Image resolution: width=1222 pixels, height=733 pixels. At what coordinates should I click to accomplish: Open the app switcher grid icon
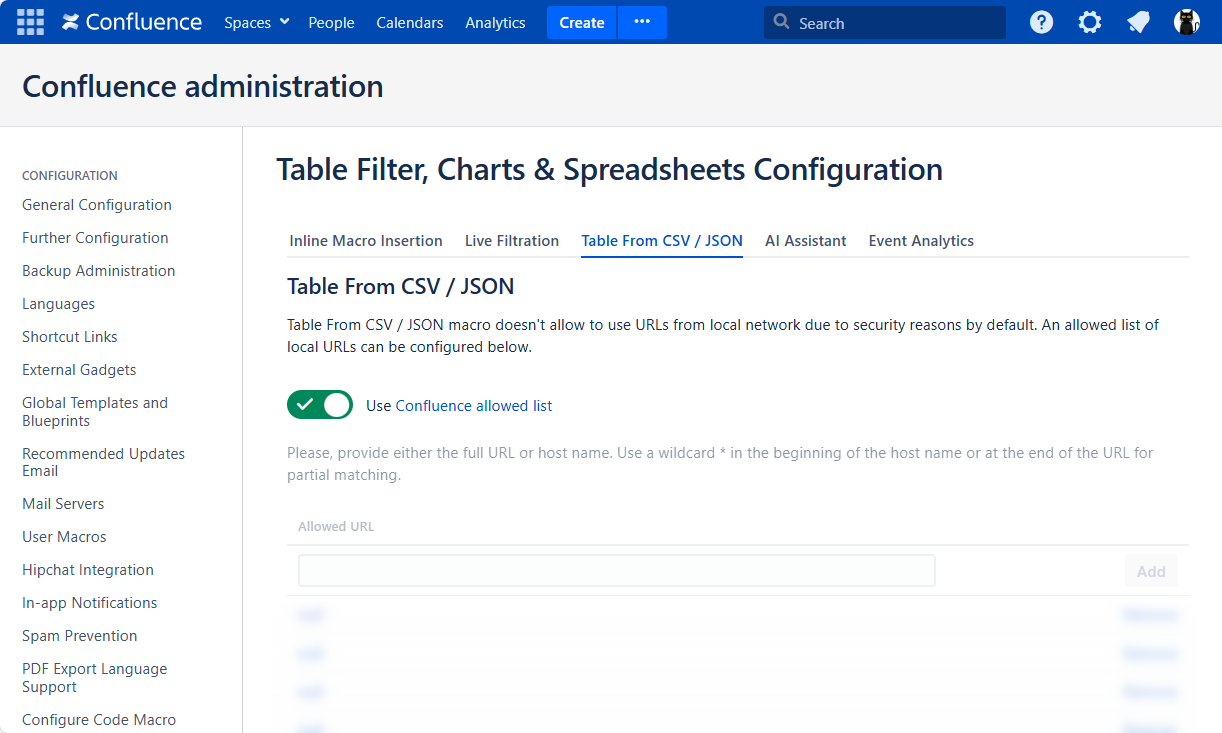pos(30,22)
